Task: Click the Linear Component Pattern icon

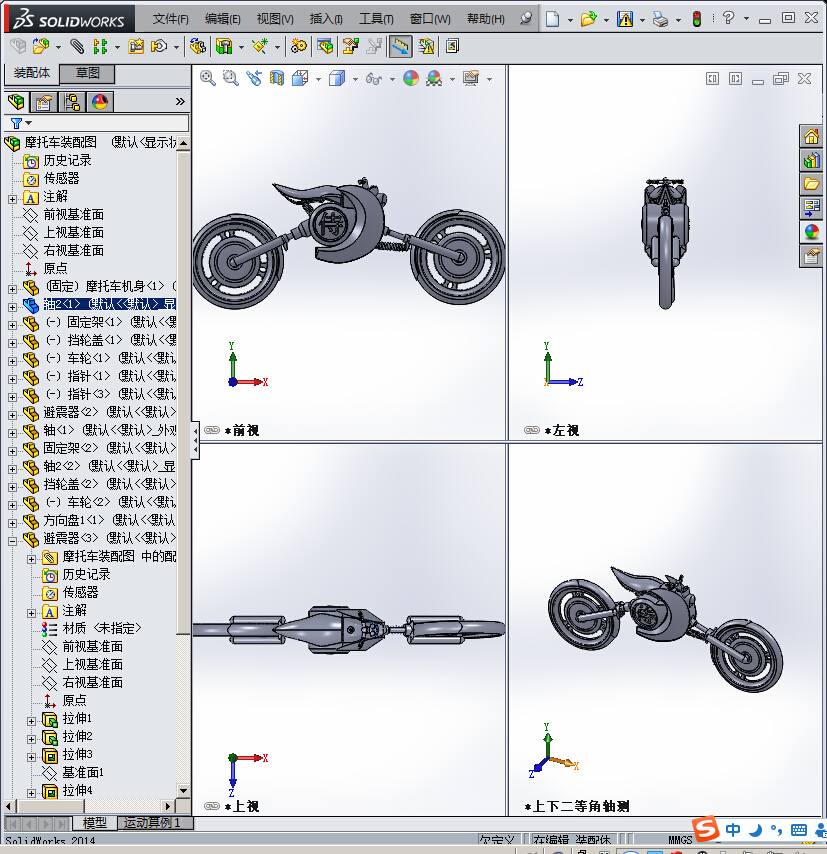Action: 100,46
